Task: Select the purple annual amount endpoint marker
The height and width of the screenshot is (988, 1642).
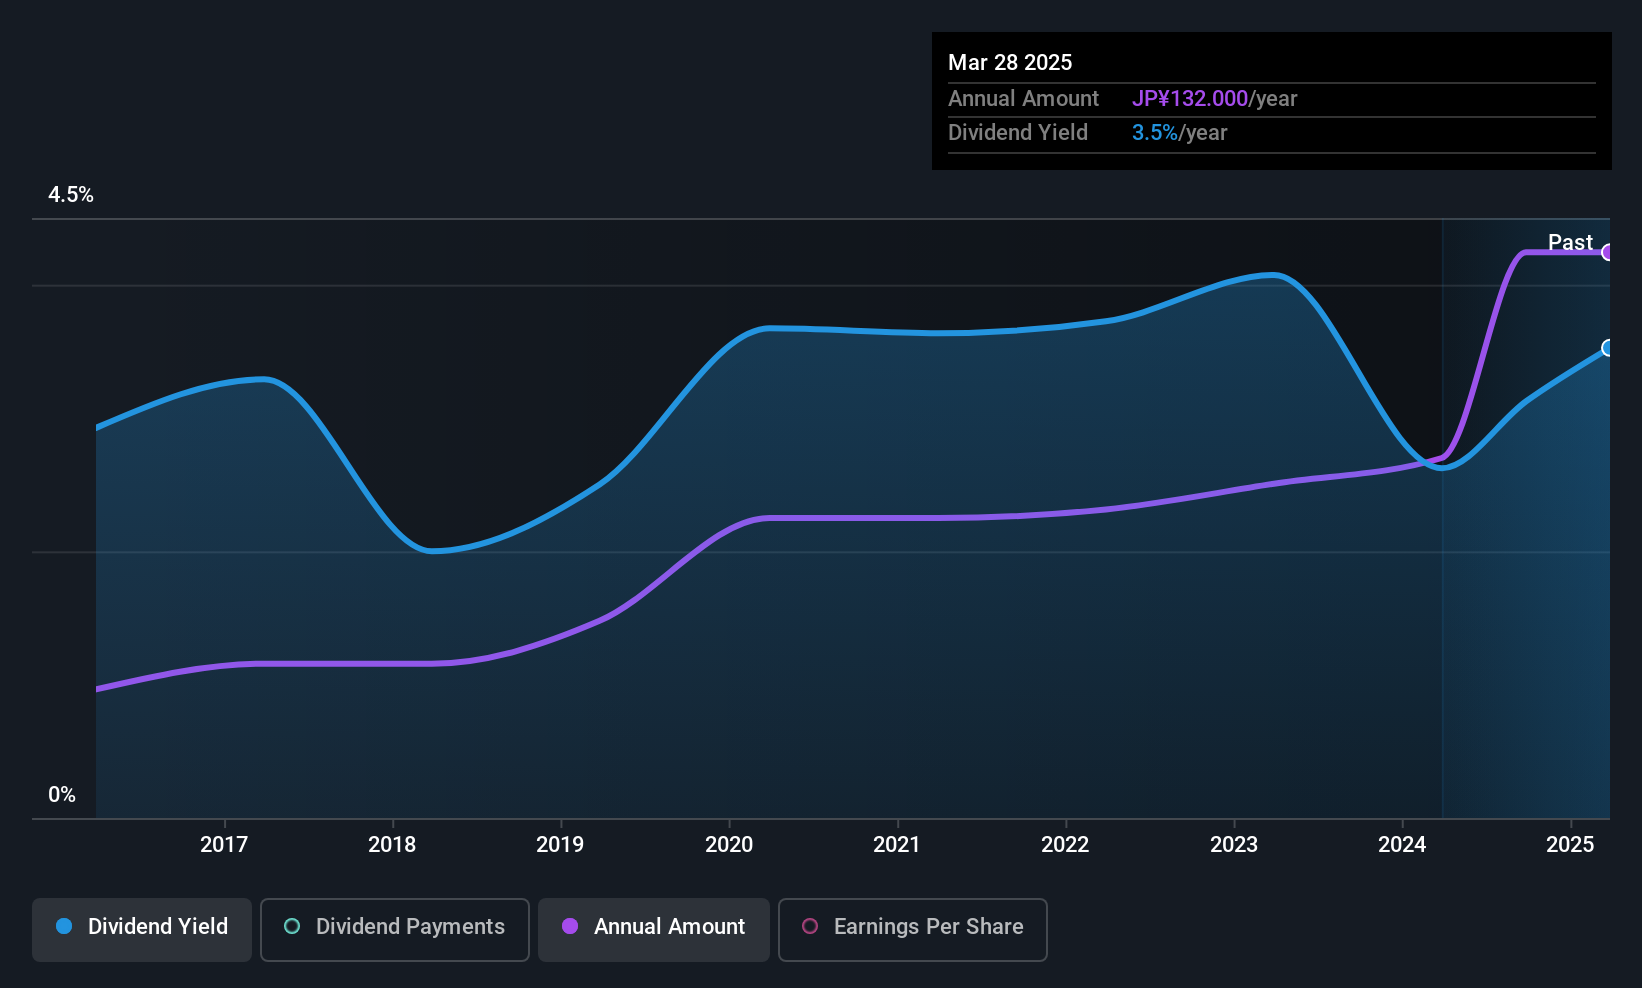Action: [x=1607, y=252]
